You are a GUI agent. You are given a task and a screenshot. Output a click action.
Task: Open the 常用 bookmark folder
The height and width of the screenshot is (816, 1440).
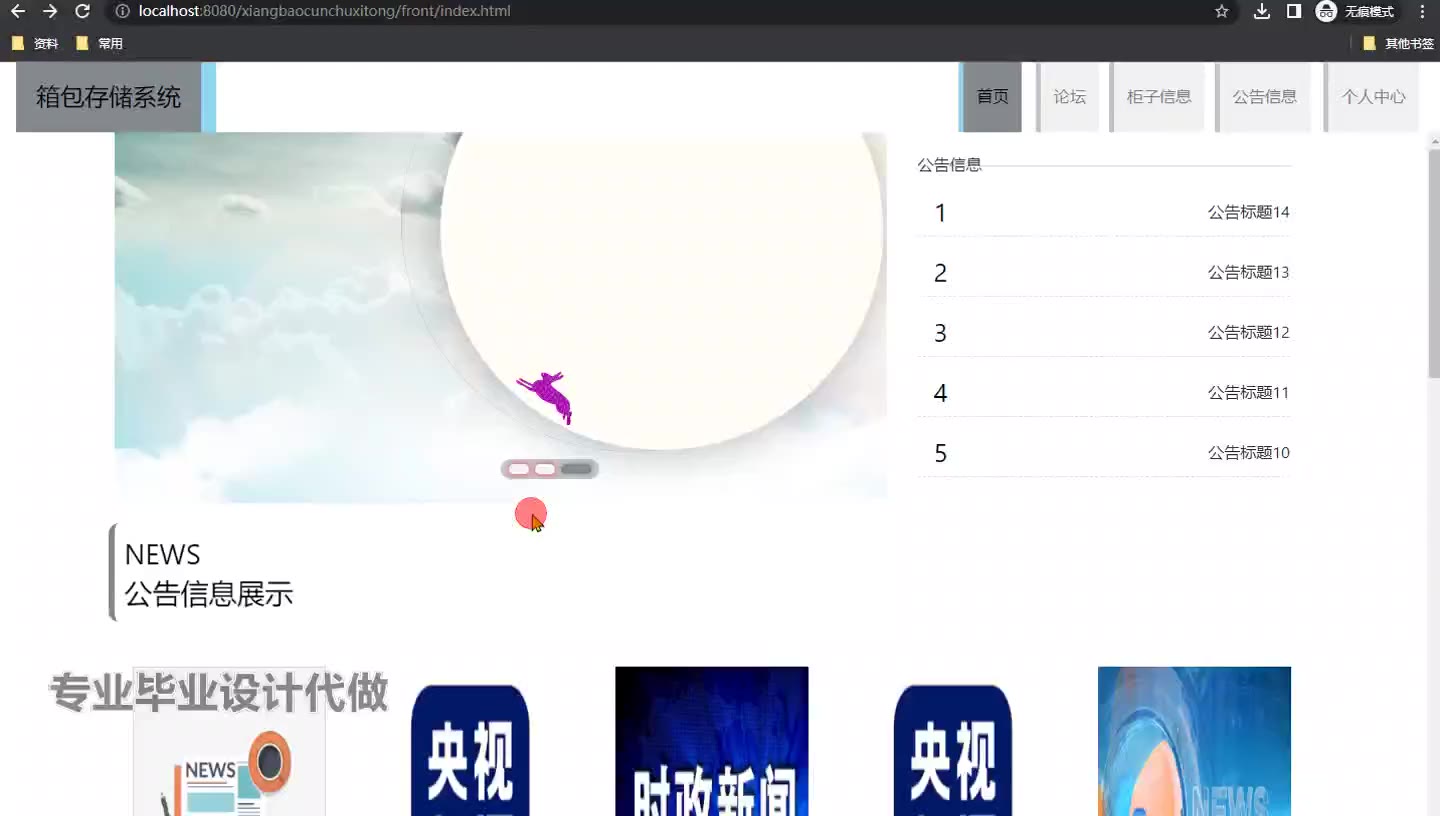coord(100,44)
